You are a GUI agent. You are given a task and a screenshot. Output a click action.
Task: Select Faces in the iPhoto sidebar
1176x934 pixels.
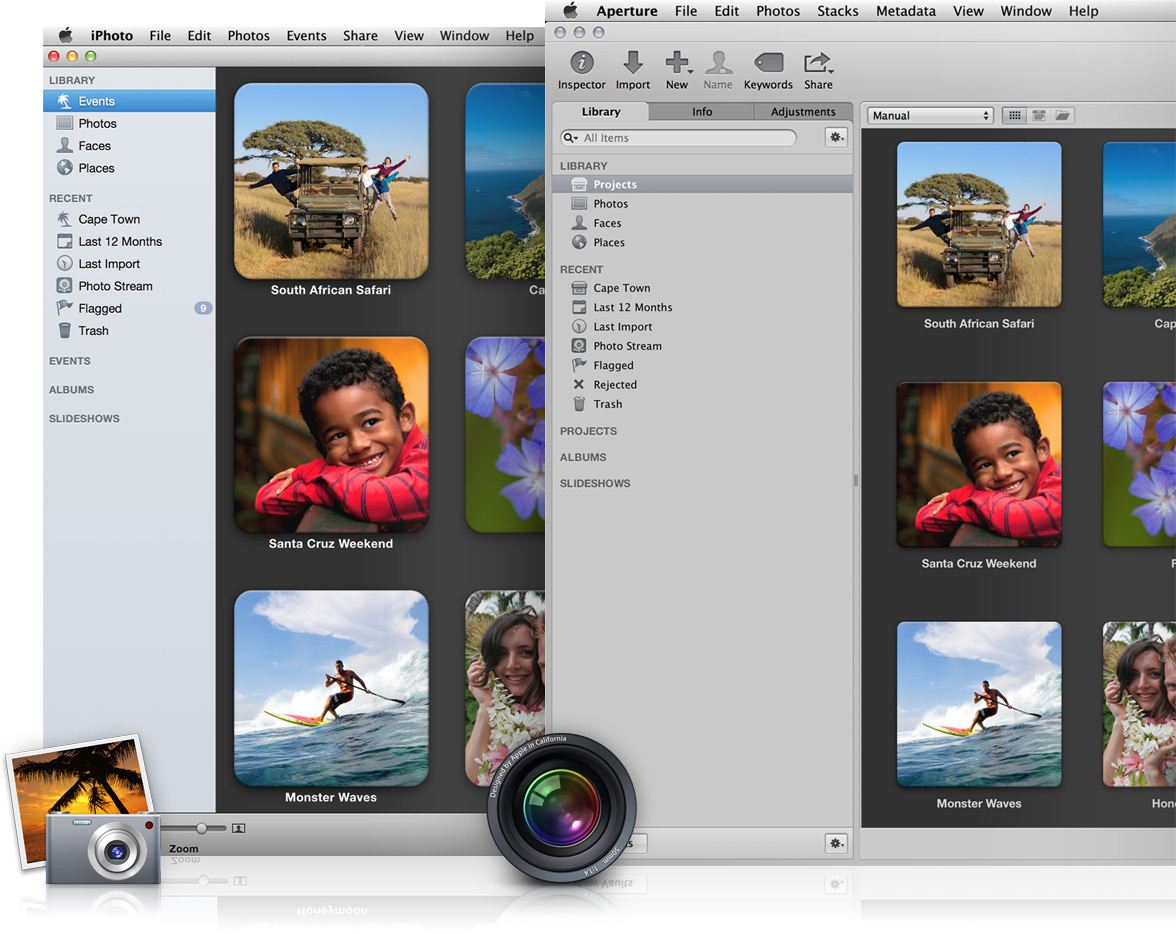click(94, 146)
